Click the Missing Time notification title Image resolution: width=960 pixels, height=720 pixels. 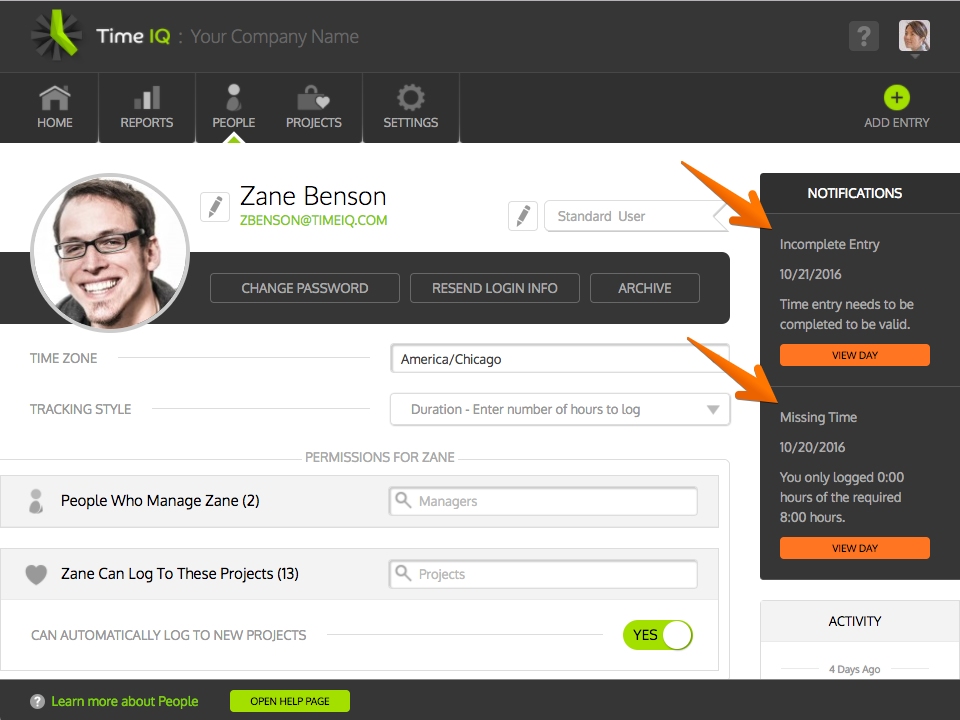[819, 418]
